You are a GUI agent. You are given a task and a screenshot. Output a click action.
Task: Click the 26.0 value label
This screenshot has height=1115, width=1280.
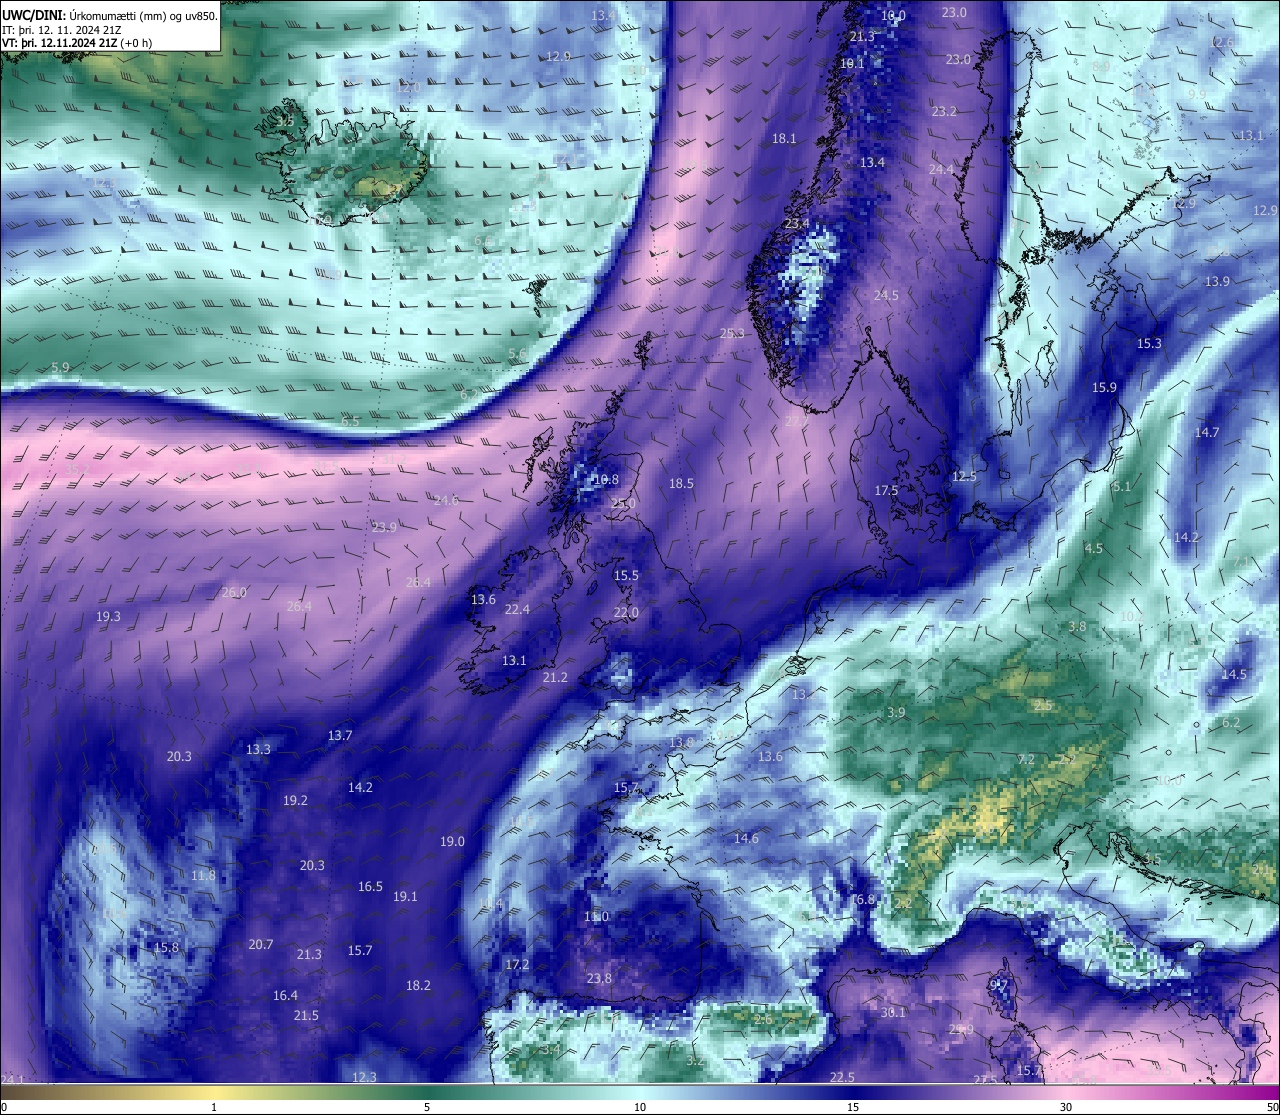click(x=234, y=592)
